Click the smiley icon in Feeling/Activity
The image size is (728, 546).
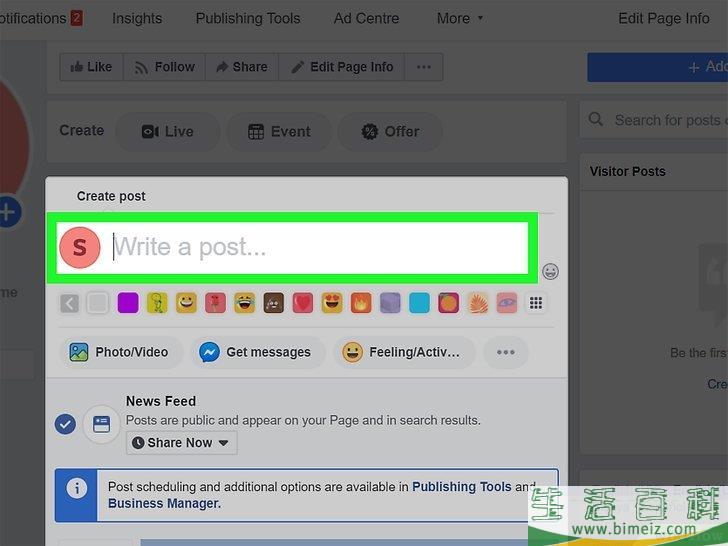tap(352, 352)
